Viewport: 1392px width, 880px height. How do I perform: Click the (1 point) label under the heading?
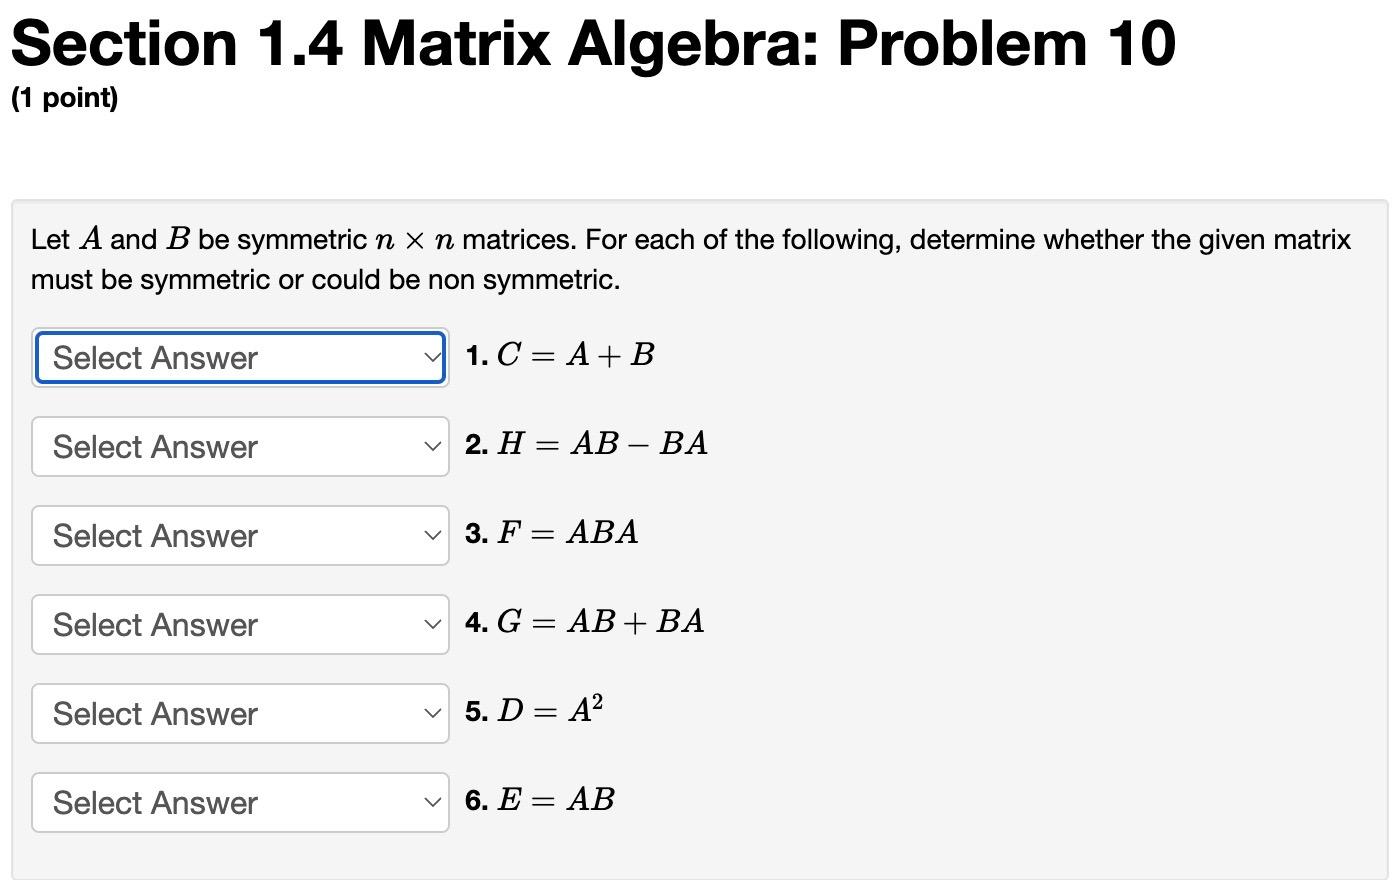click(63, 98)
